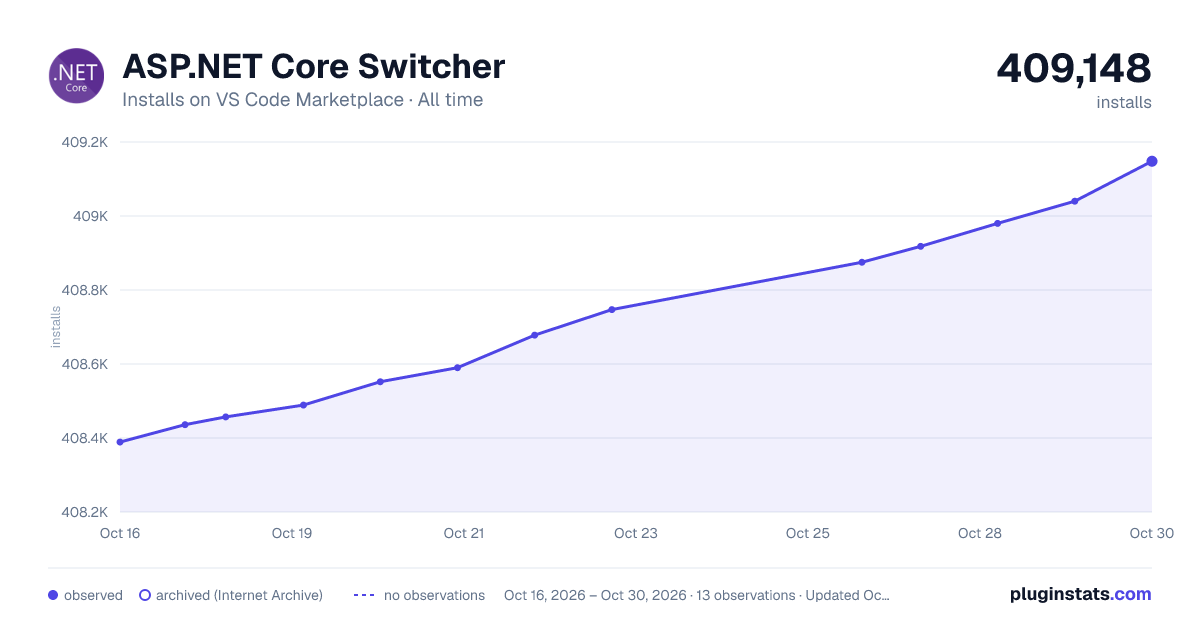Image resolution: width=1200 pixels, height=630 pixels.
Task: Click the no observations legend label
Action: [x=434, y=595]
